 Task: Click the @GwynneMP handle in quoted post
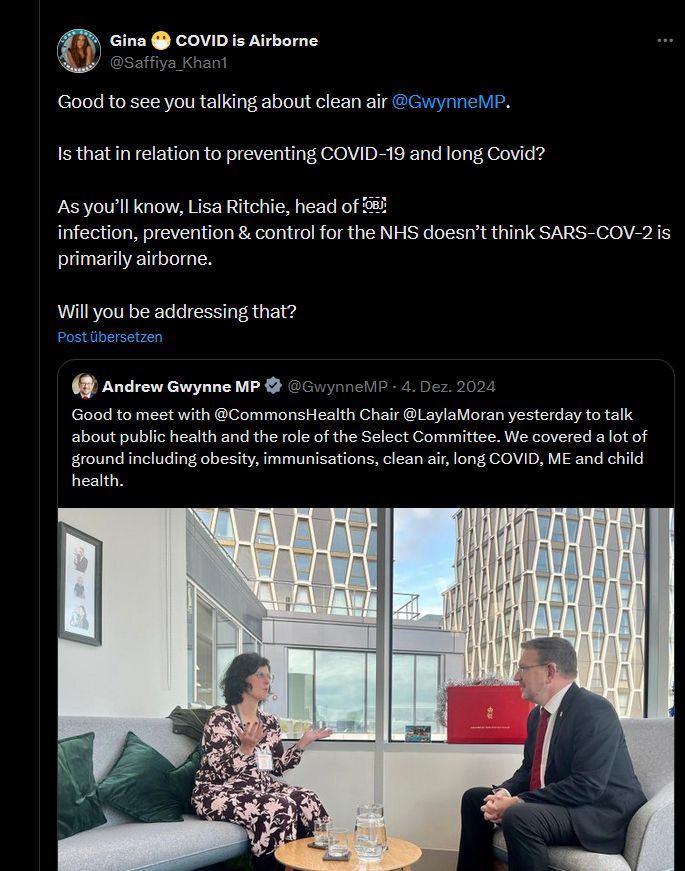pos(337,386)
